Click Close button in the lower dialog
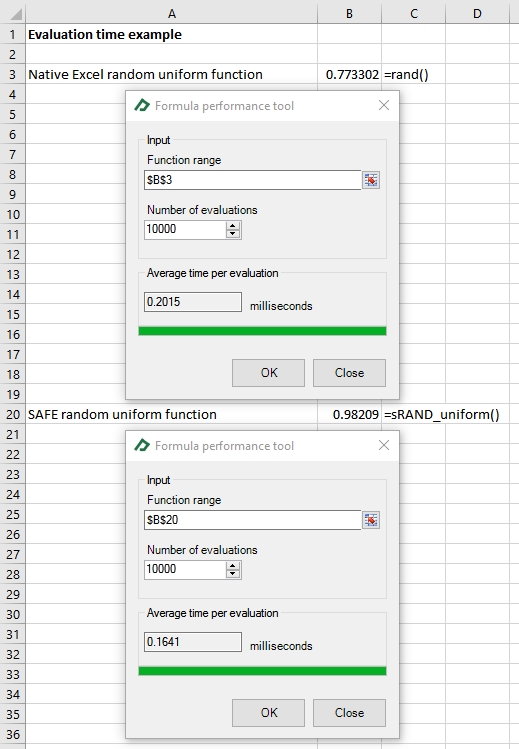 350,713
